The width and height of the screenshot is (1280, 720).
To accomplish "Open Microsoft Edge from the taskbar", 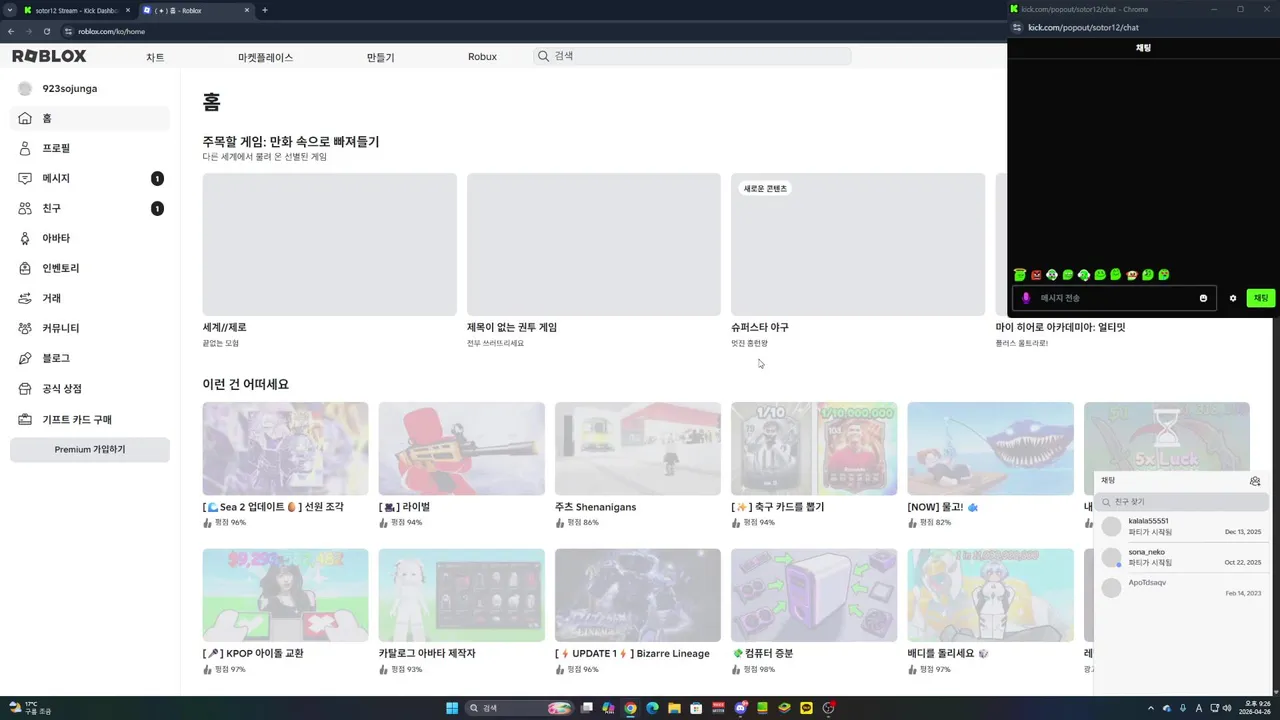I will click(x=652, y=708).
